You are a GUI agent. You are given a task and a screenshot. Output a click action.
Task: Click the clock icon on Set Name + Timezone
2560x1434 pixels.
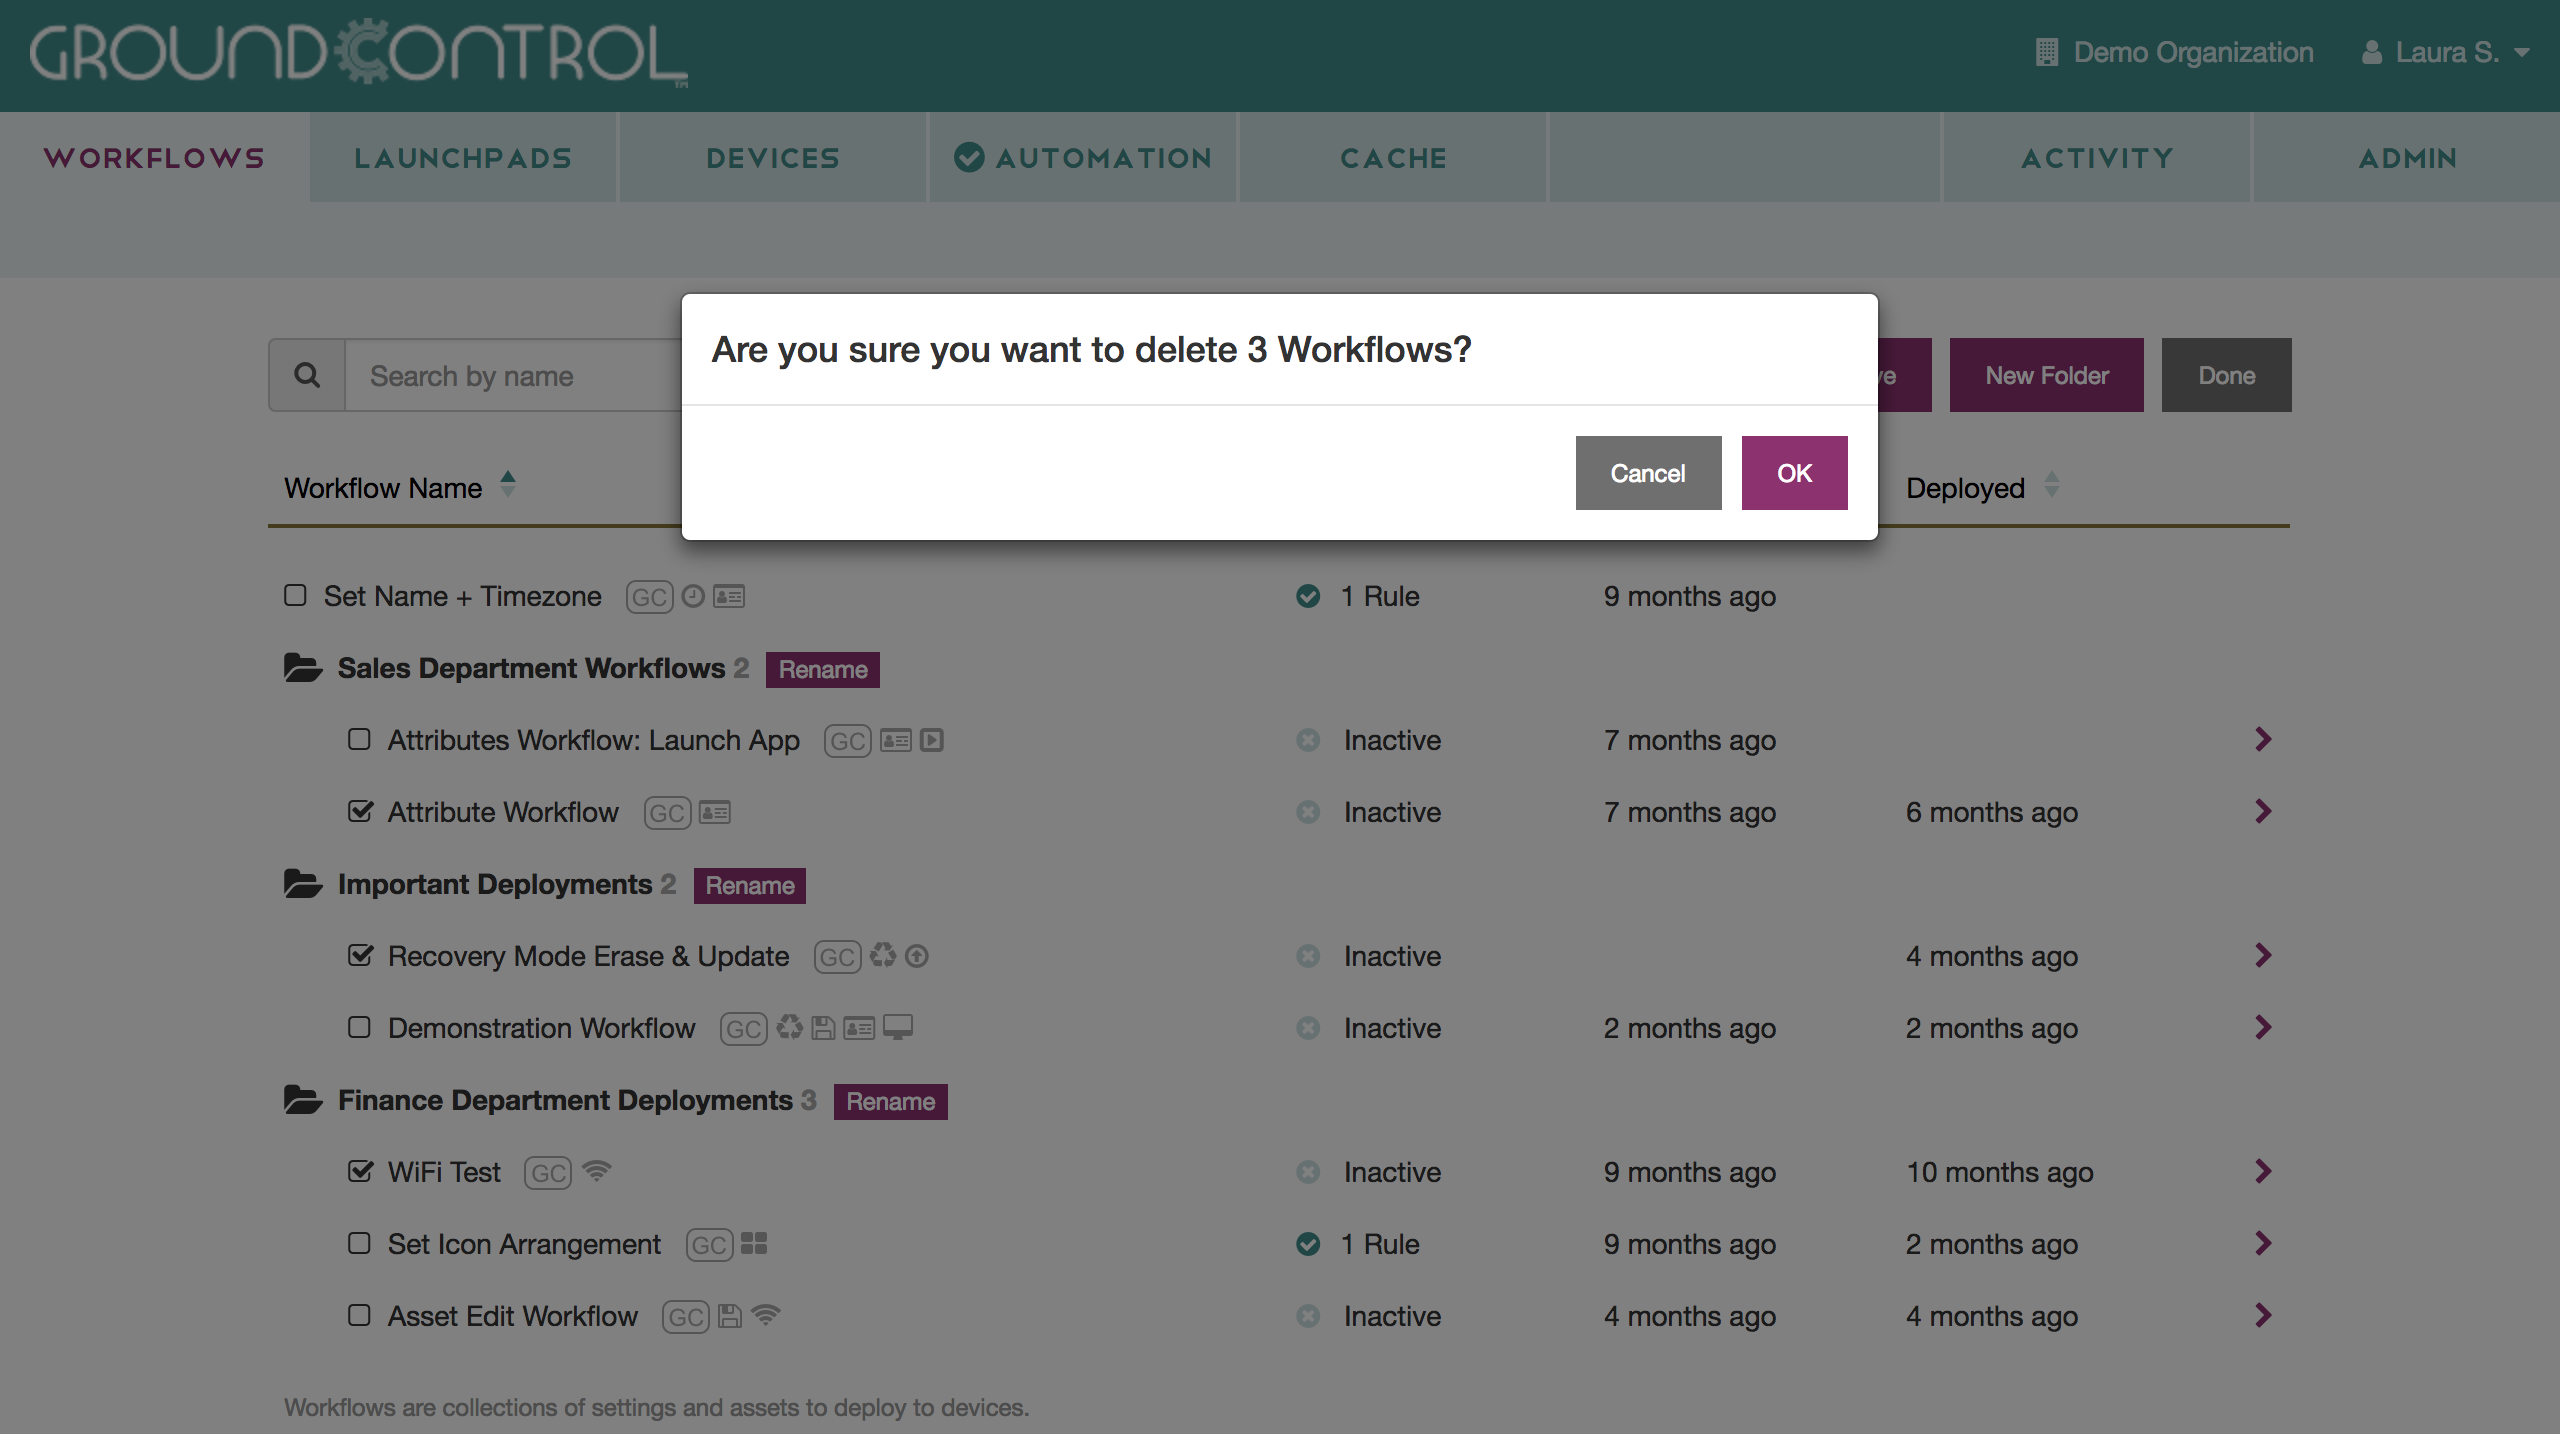coord(693,596)
